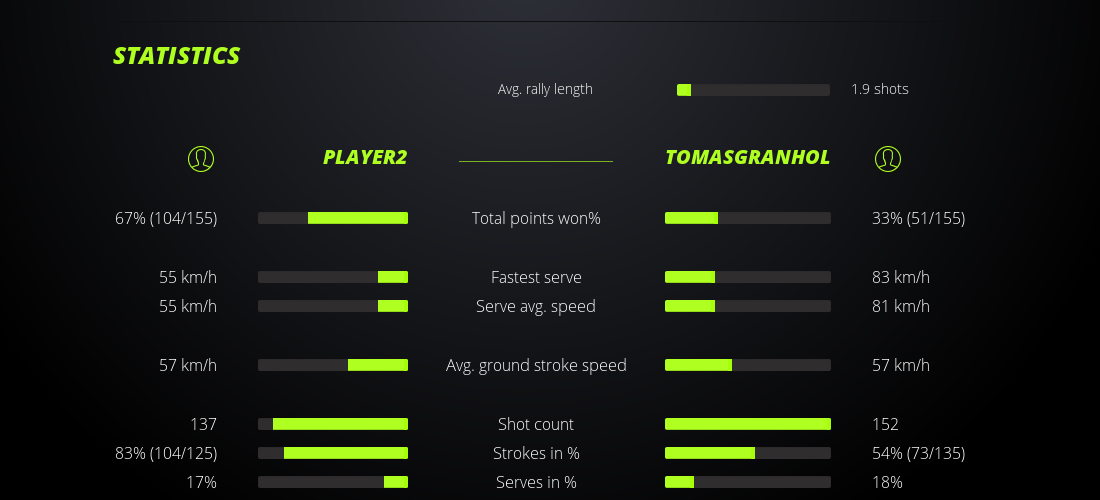Click TOMASGRANHOL's Shot count bar
Image resolution: width=1100 pixels, height=500 pixels.
tap(747, 424)
